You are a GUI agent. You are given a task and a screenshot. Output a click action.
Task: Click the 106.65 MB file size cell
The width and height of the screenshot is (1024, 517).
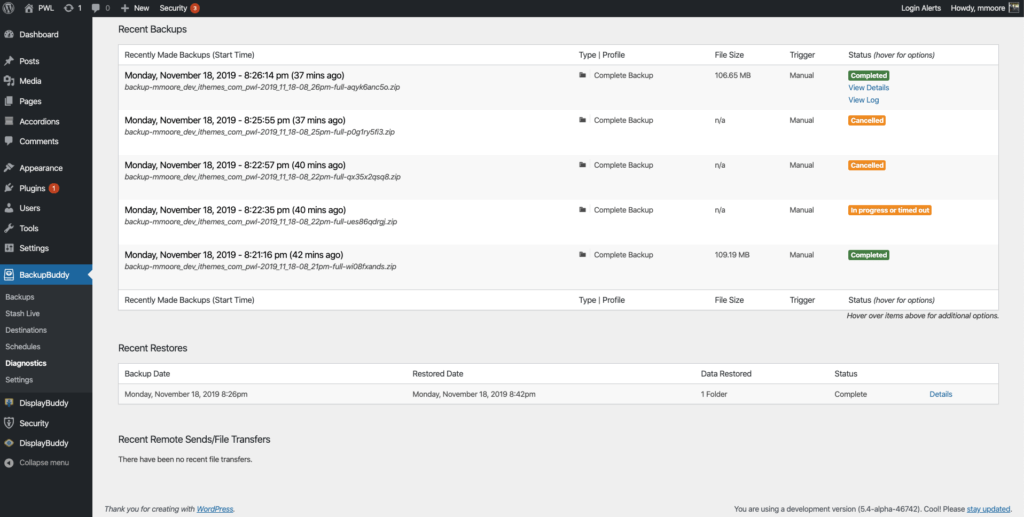pyautogui.click(x=733, y=75)
